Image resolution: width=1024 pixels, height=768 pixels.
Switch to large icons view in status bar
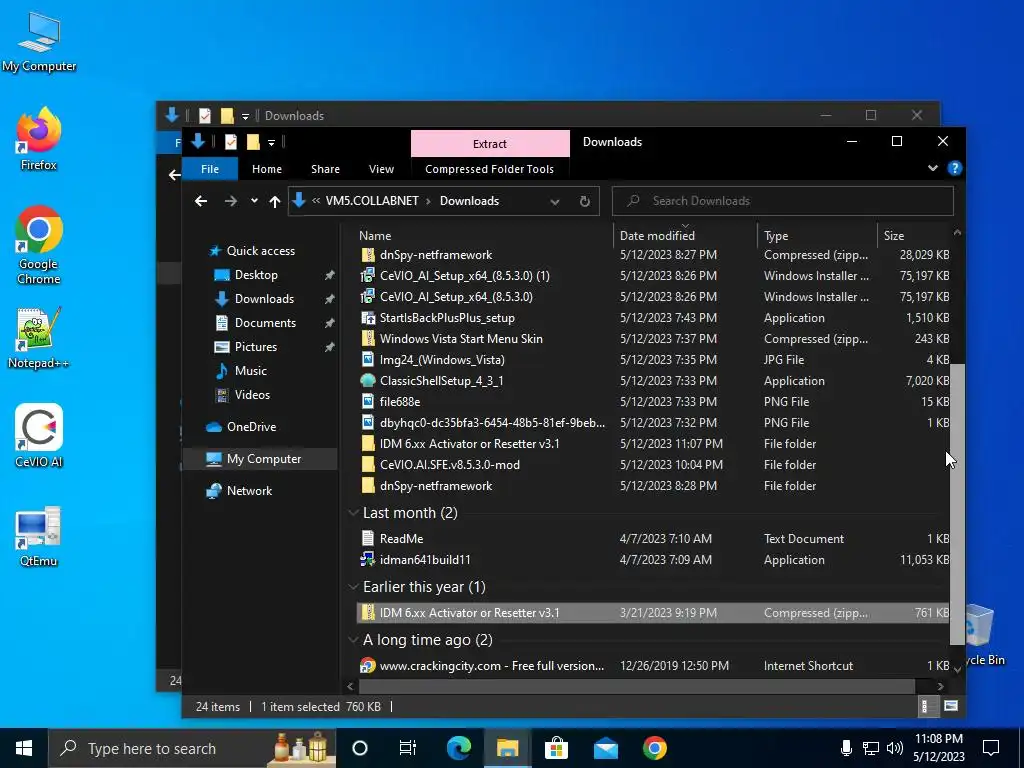(x=951, y=706)
